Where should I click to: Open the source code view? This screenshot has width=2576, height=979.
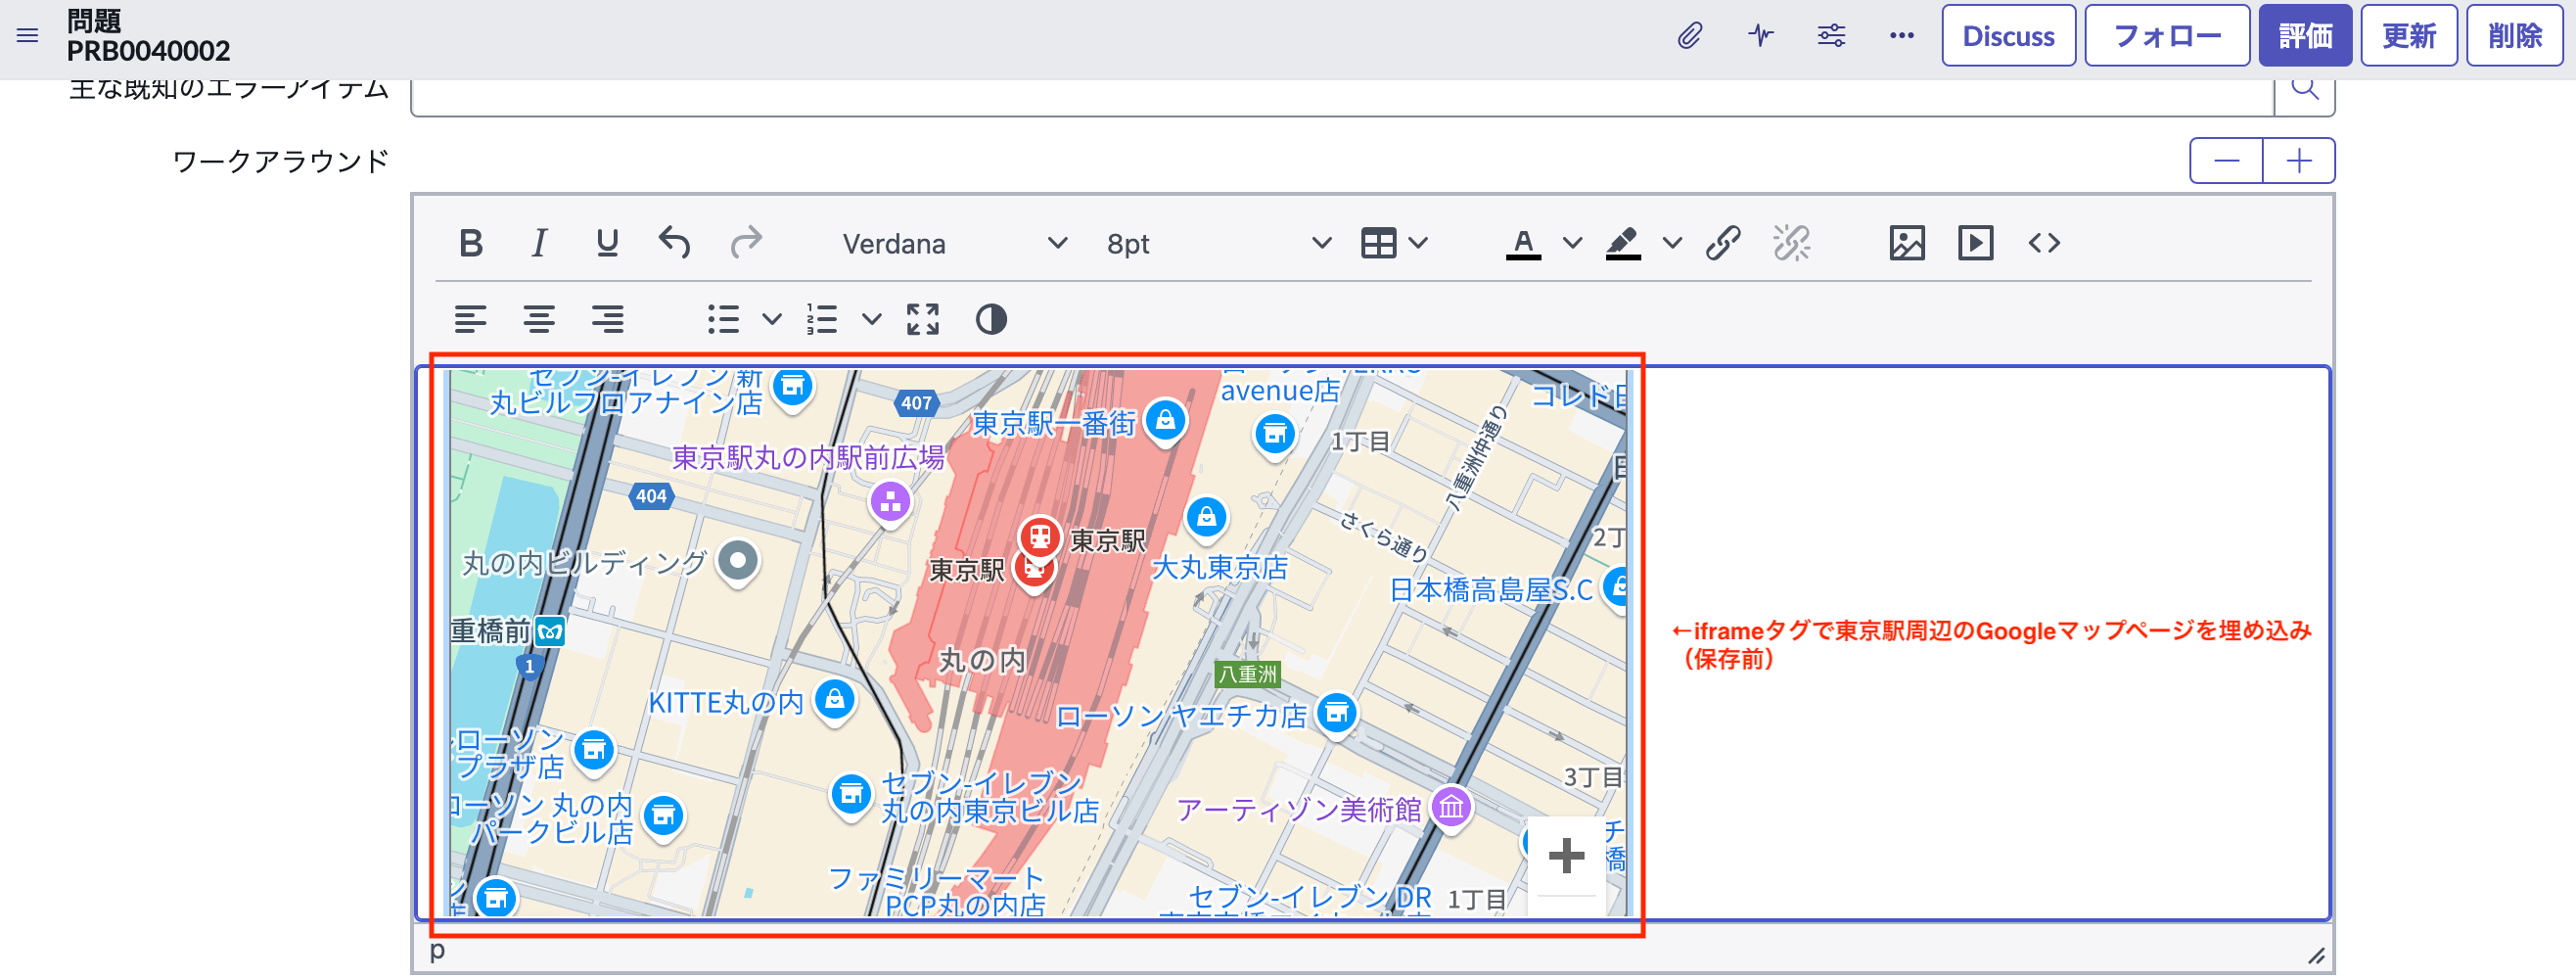(x=2044, y=242)
